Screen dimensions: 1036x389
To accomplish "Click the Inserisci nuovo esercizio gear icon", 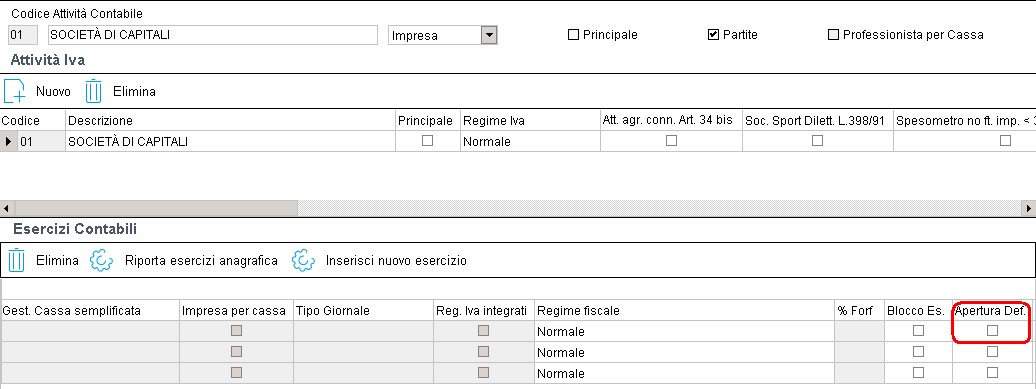I will (x=303, y=260).
